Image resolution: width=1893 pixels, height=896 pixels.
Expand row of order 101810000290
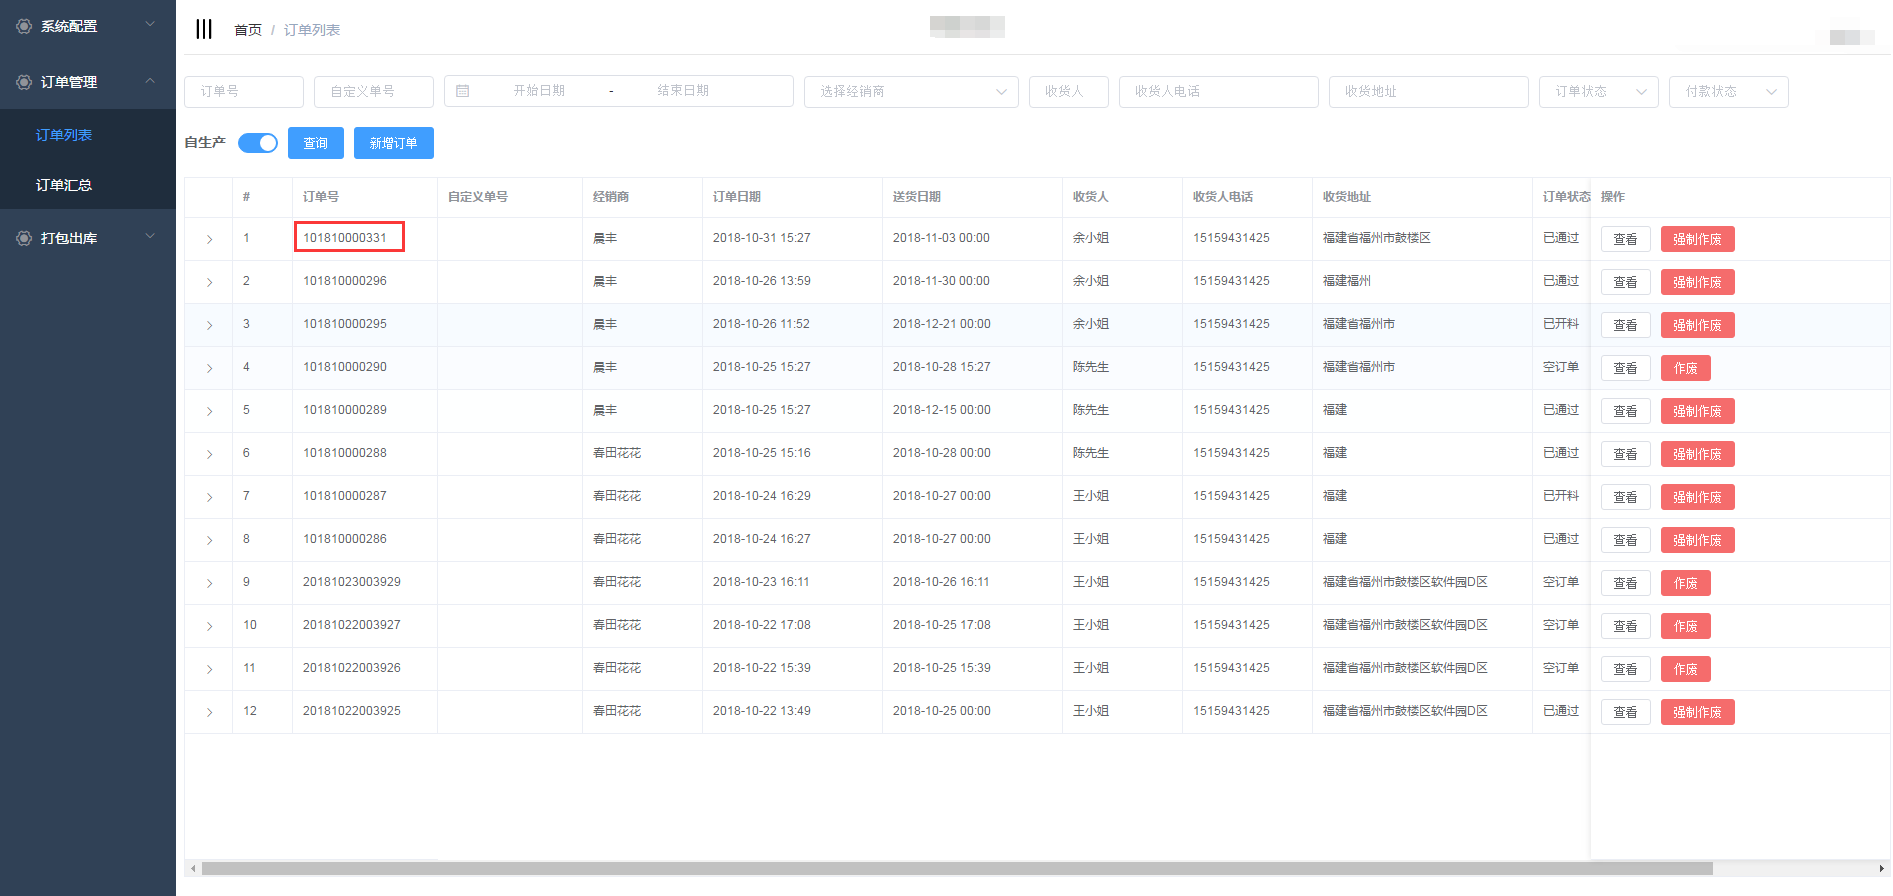coord(209,368)
